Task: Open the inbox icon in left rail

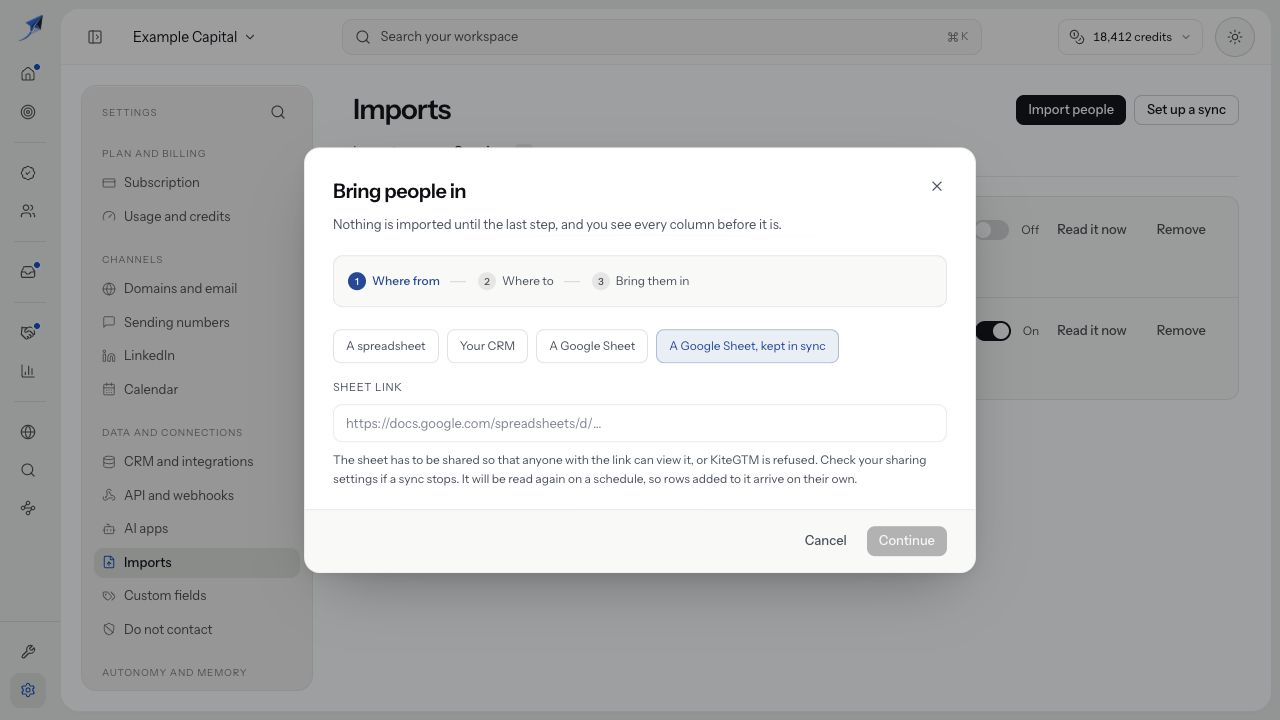Action: pyautogui.click(x=28, y=271)
